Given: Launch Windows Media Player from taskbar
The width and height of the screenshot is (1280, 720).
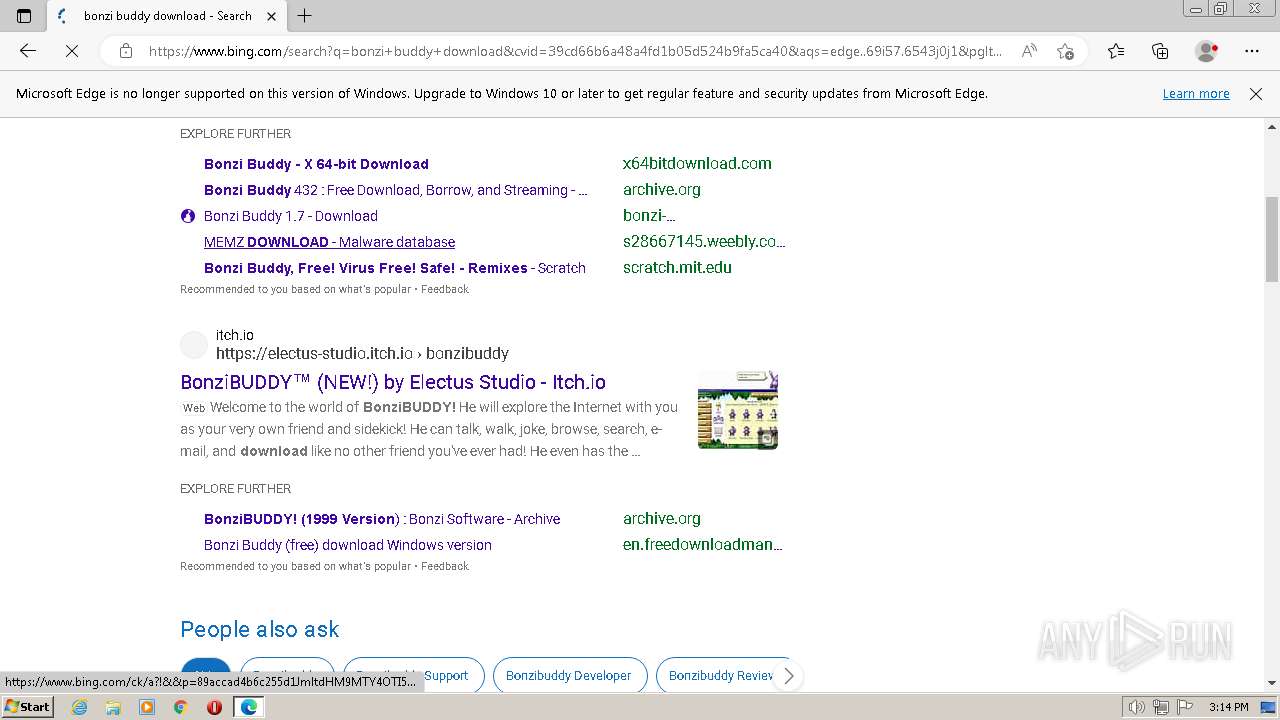Looking at the screenshot, I should coord(147,707).
